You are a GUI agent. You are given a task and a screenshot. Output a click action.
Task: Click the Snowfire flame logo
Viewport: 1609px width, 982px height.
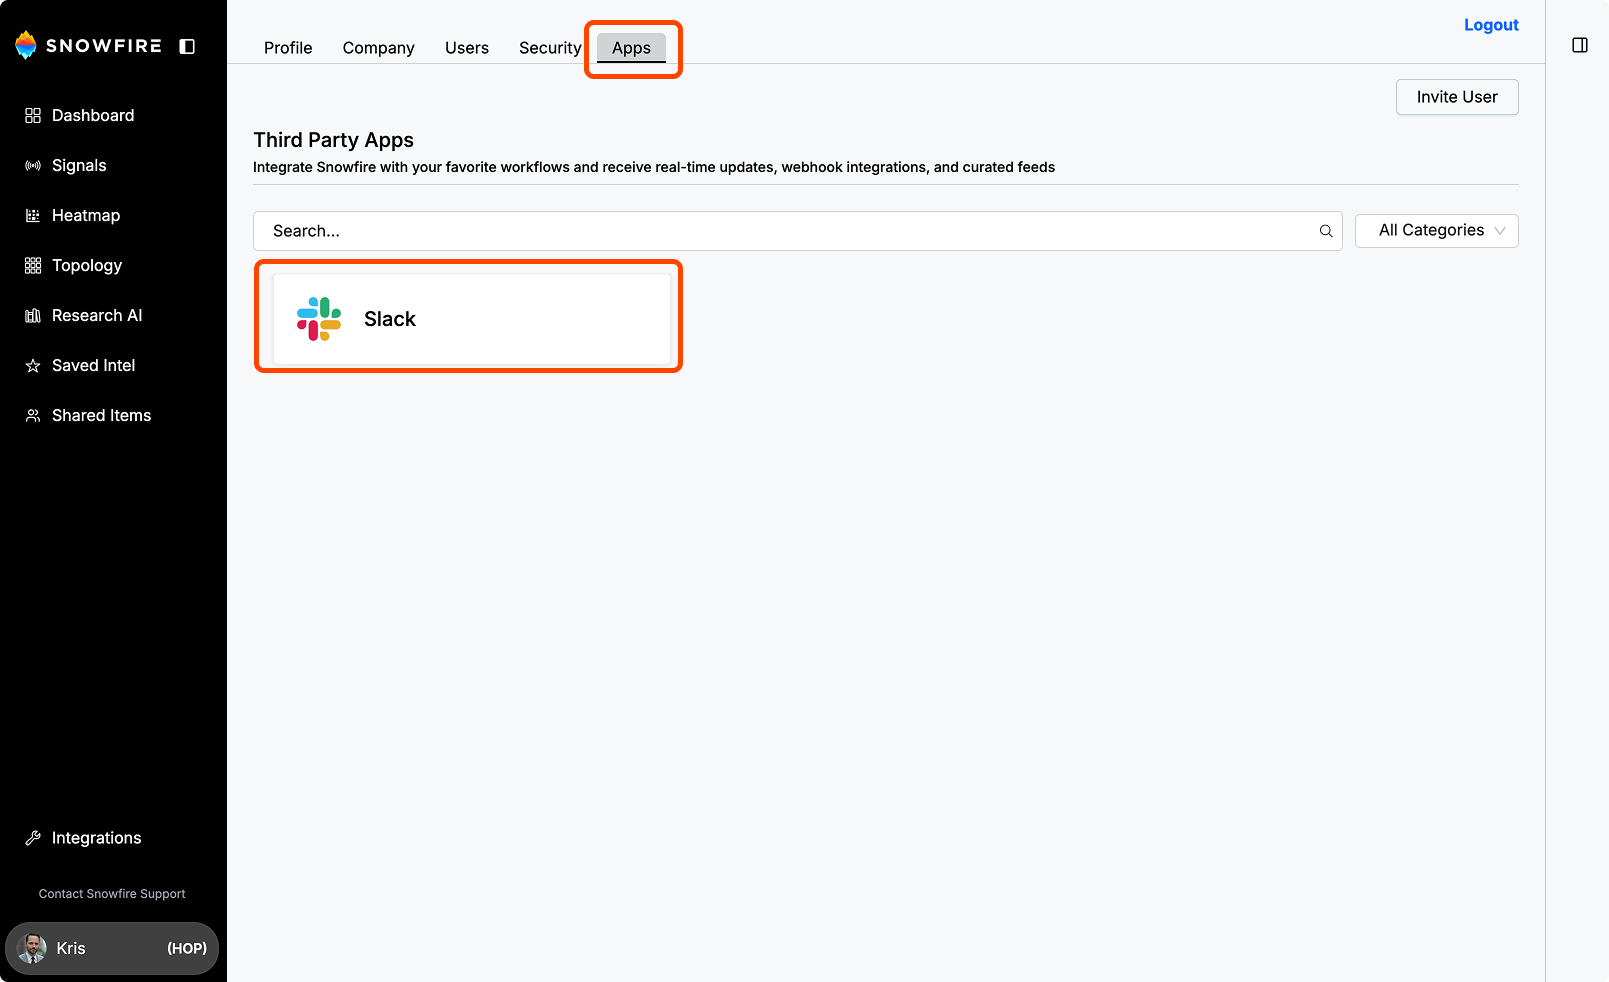[26, 45]
